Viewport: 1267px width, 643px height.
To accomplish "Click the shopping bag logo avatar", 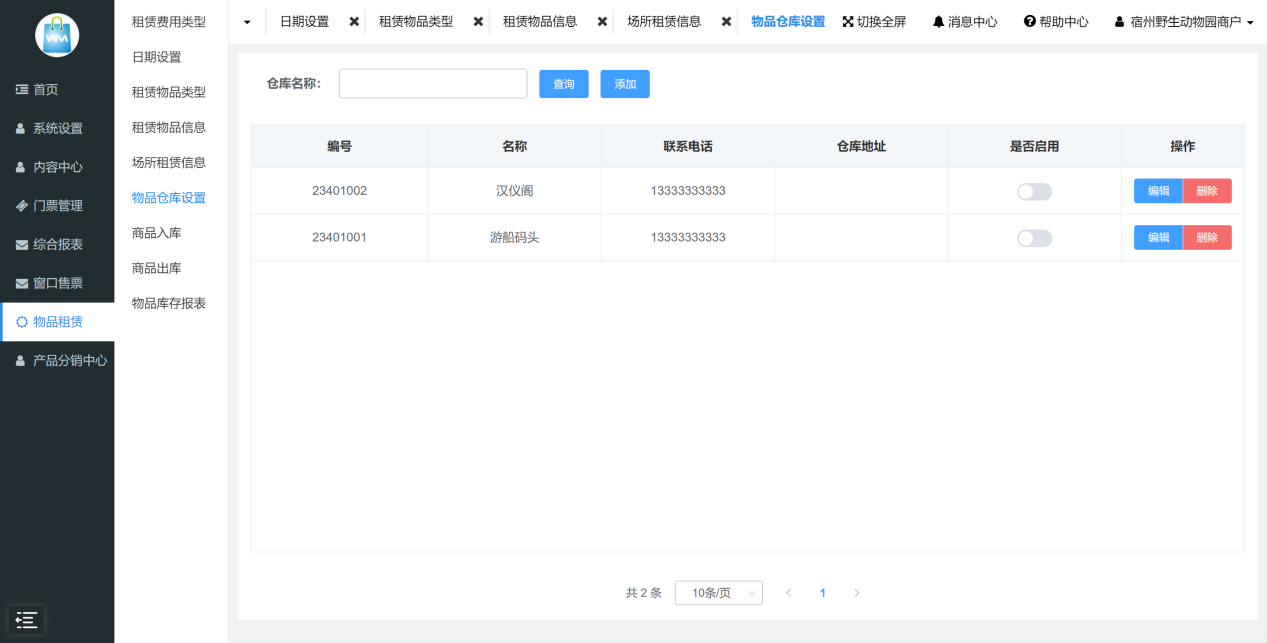I will click(x=57, y=35).
